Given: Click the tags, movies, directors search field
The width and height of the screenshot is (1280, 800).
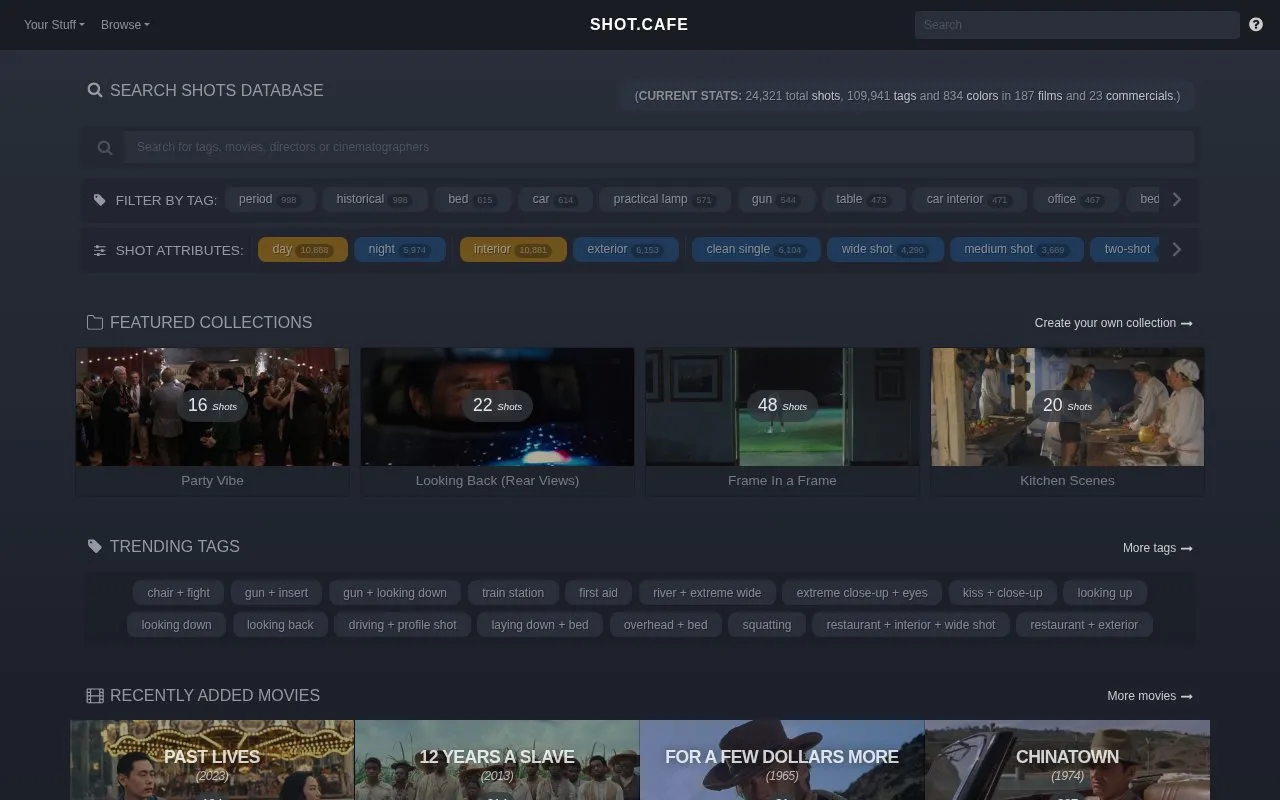Looking at the screenshot, I should pos(659,147).
